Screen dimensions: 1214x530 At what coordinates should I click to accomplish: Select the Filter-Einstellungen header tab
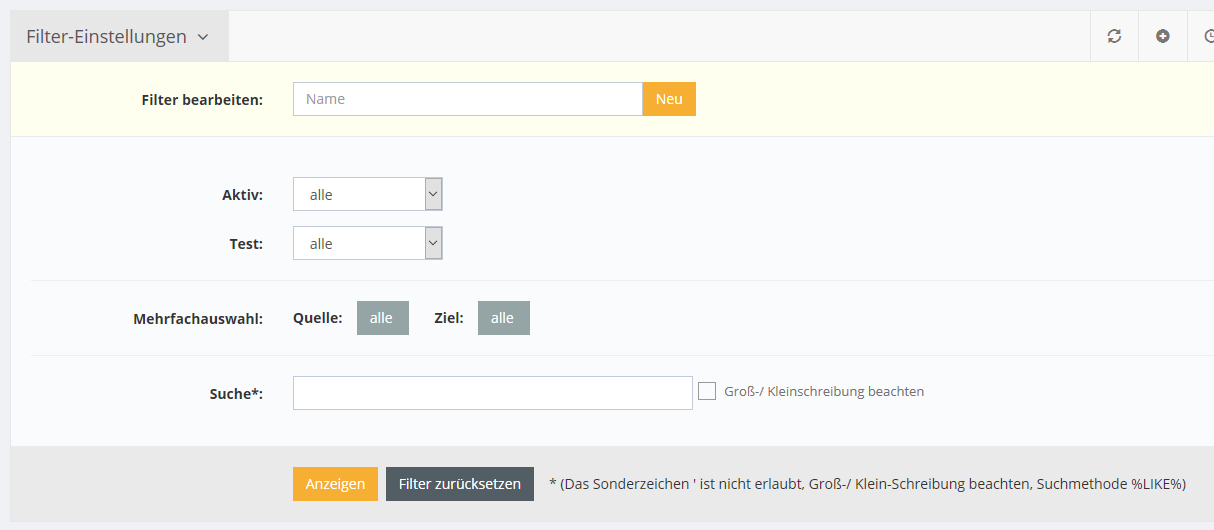coord(107,37)
